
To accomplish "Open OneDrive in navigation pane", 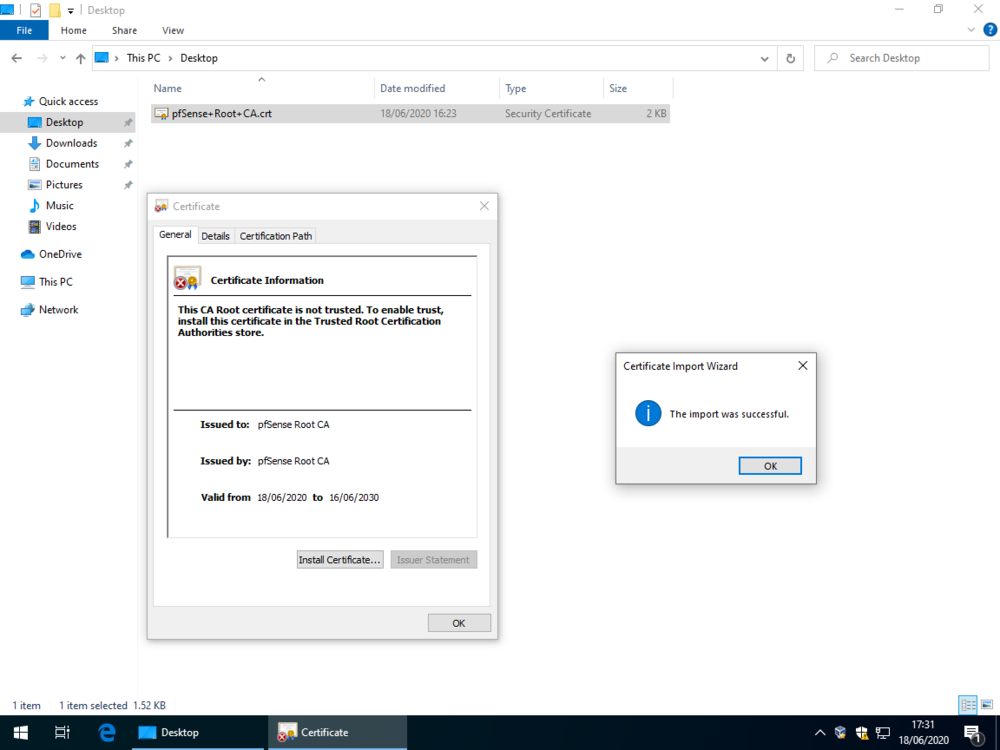I will click(x=60, y=254).
